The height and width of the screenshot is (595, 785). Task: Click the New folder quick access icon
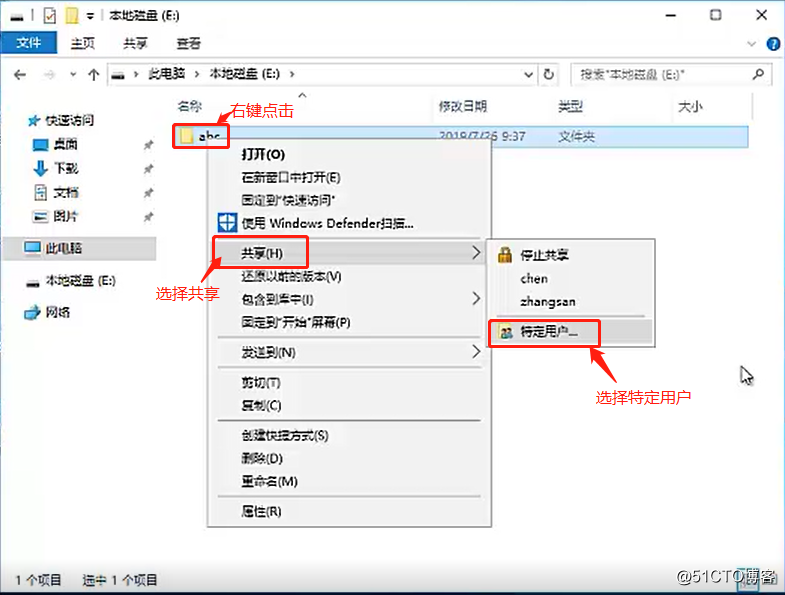[x=72, y=16]
